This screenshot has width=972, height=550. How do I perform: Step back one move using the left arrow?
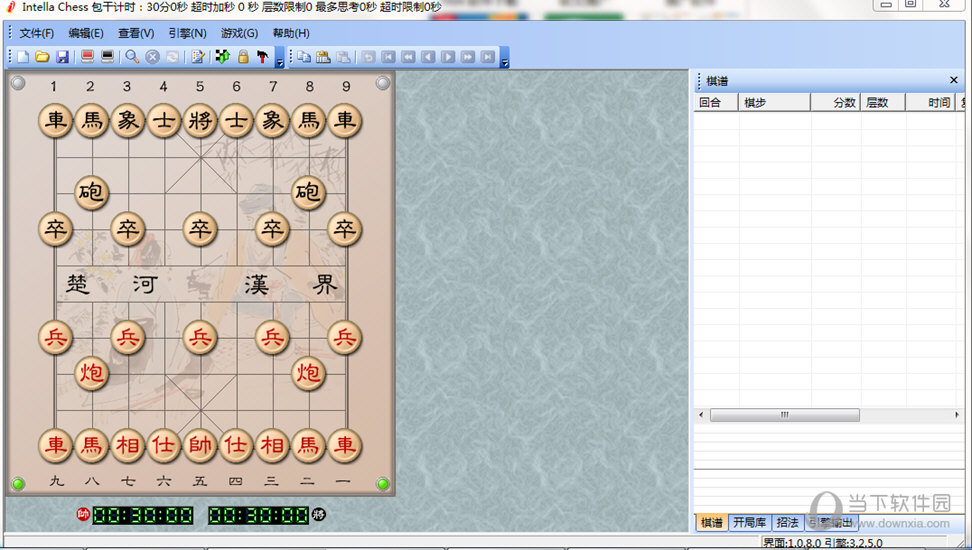(x=428, y=57)
